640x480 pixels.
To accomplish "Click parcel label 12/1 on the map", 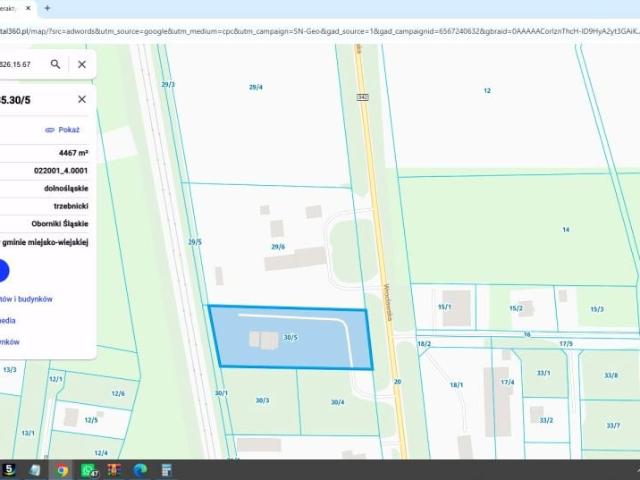I will pyautogui.click(x=56, y=379).
